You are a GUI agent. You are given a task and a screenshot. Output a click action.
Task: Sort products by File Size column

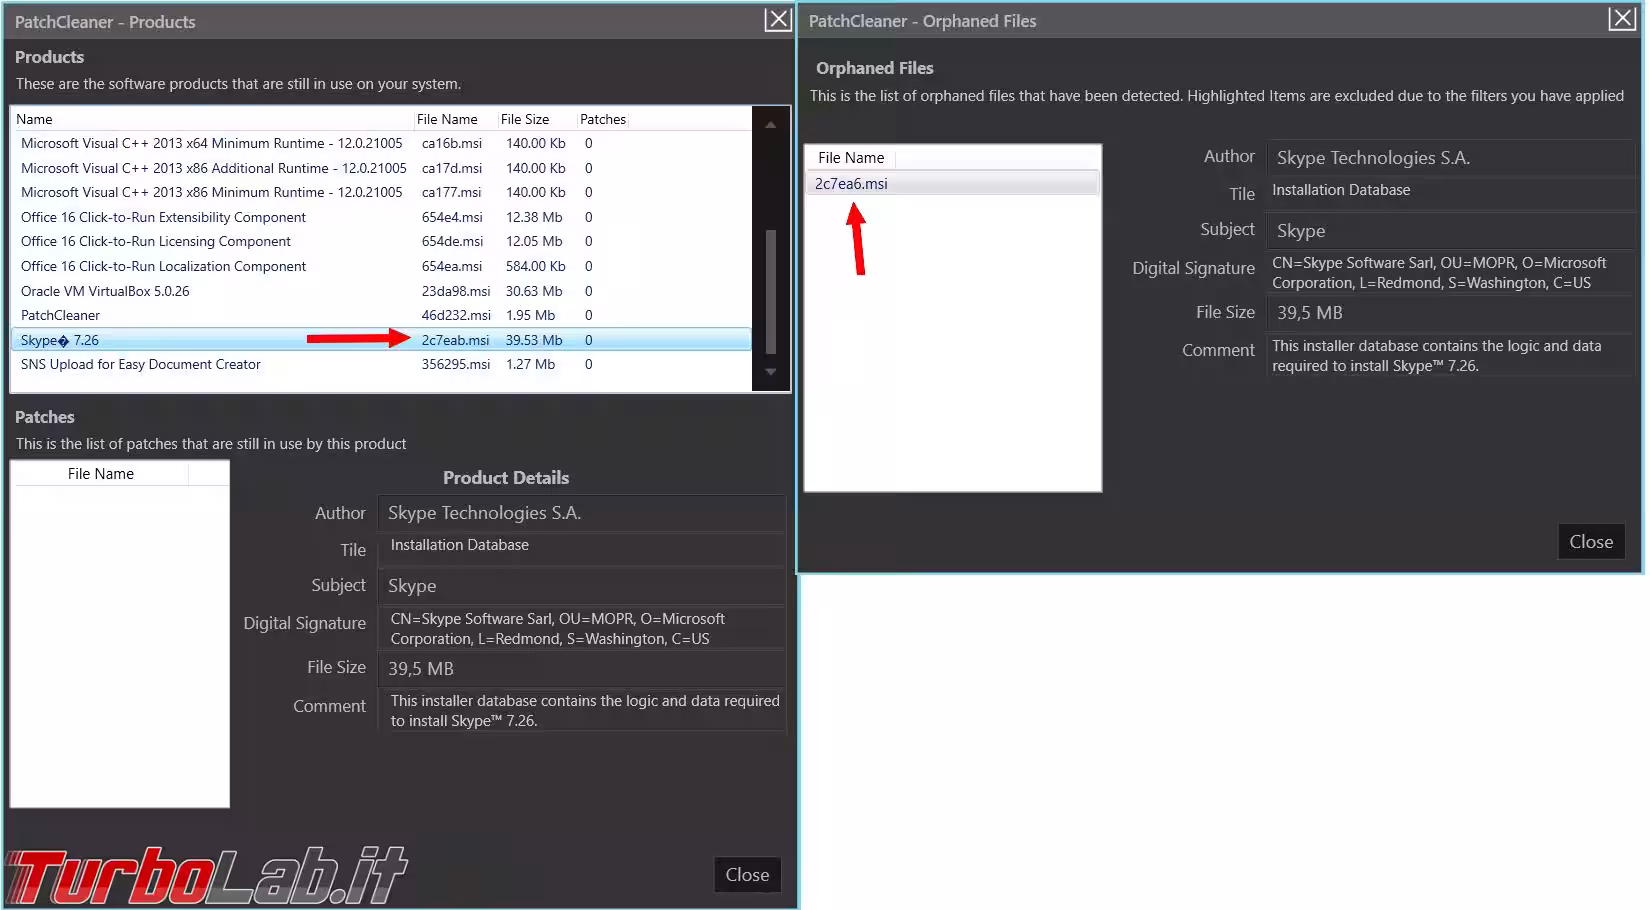pyautogui.click(x=525, y=119)
